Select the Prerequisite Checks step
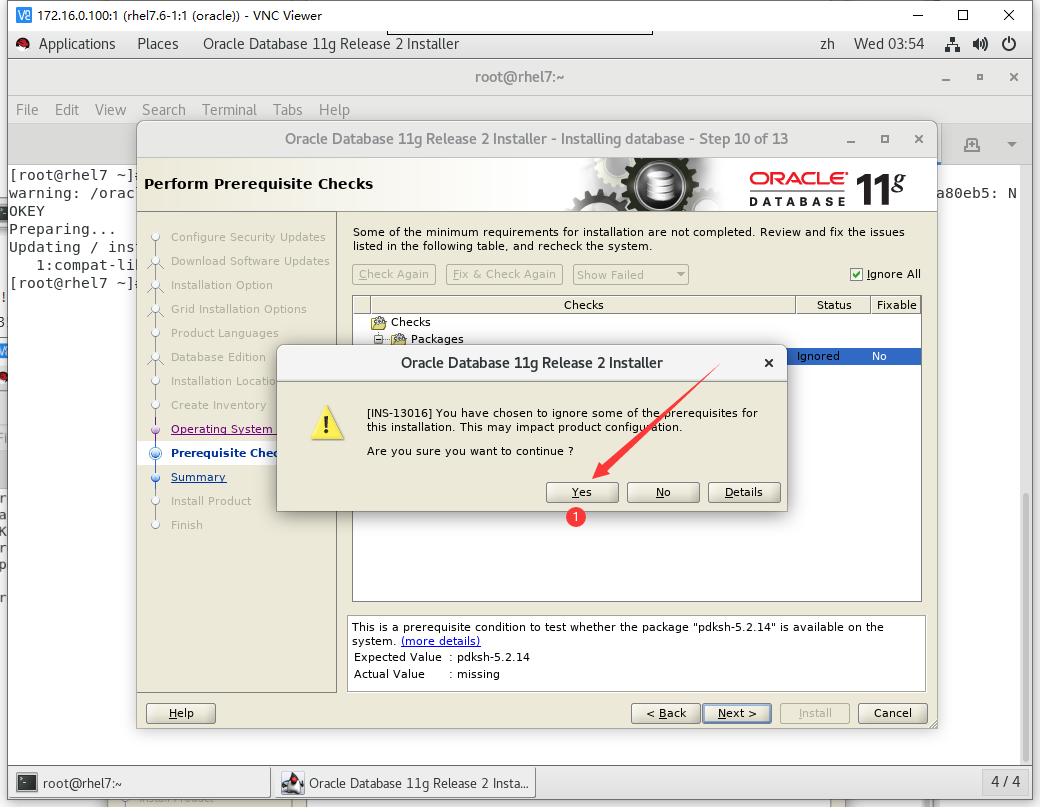This screenshot has height=807, width=1040. (x=224, y=453)
